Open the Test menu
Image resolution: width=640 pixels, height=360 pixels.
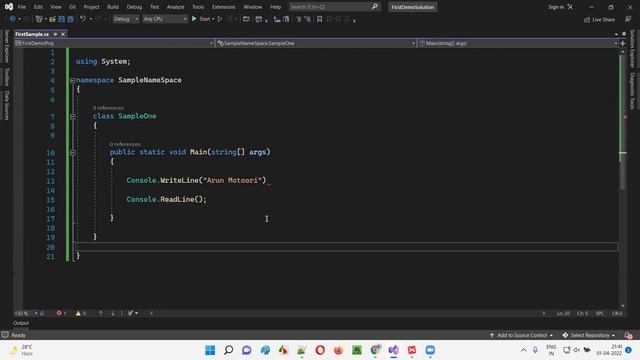pyautogui.click(x=155, y=7)
